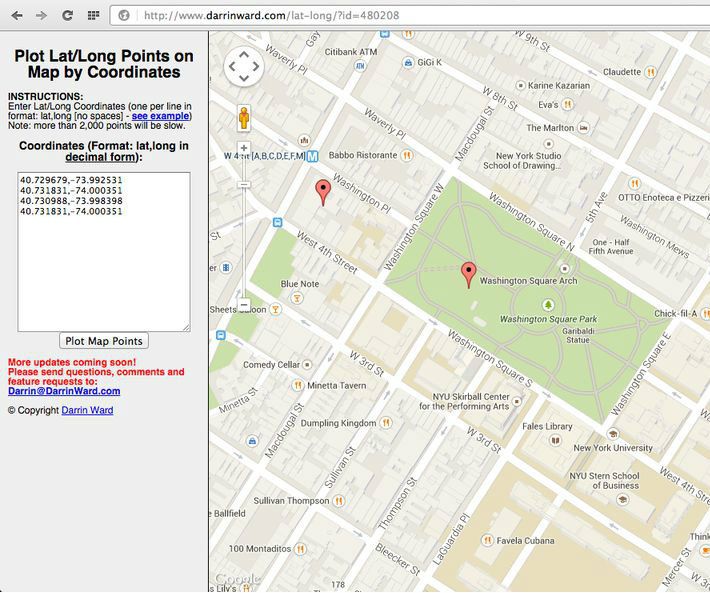Click the Plot Map Points button
710x593 pixels.
(x=104, y=341)
